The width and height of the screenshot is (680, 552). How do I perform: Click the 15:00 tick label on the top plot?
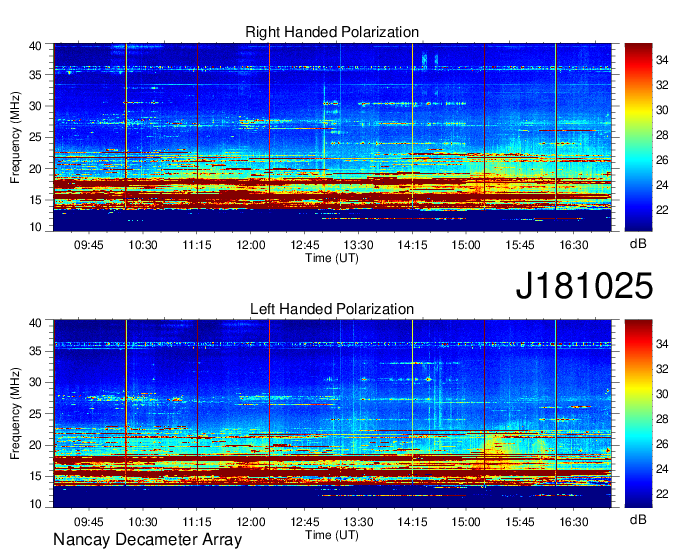pyautogui.click(x=466, y=245)
